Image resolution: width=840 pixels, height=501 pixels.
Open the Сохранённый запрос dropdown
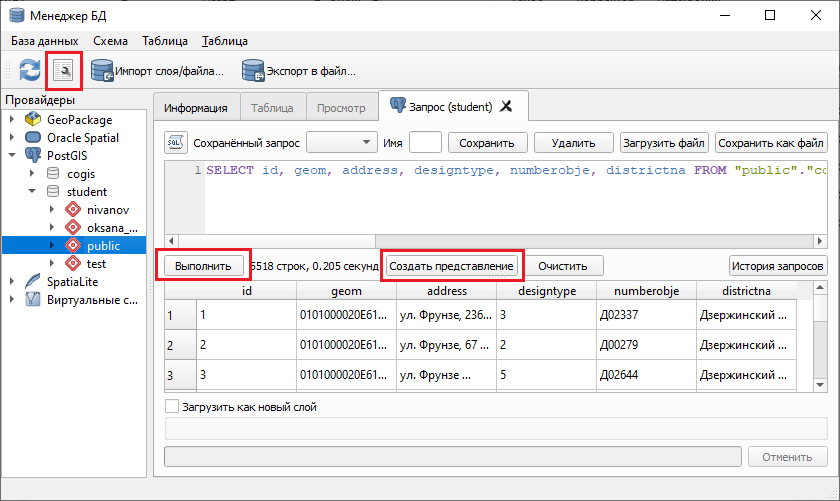tap(341, 142)
